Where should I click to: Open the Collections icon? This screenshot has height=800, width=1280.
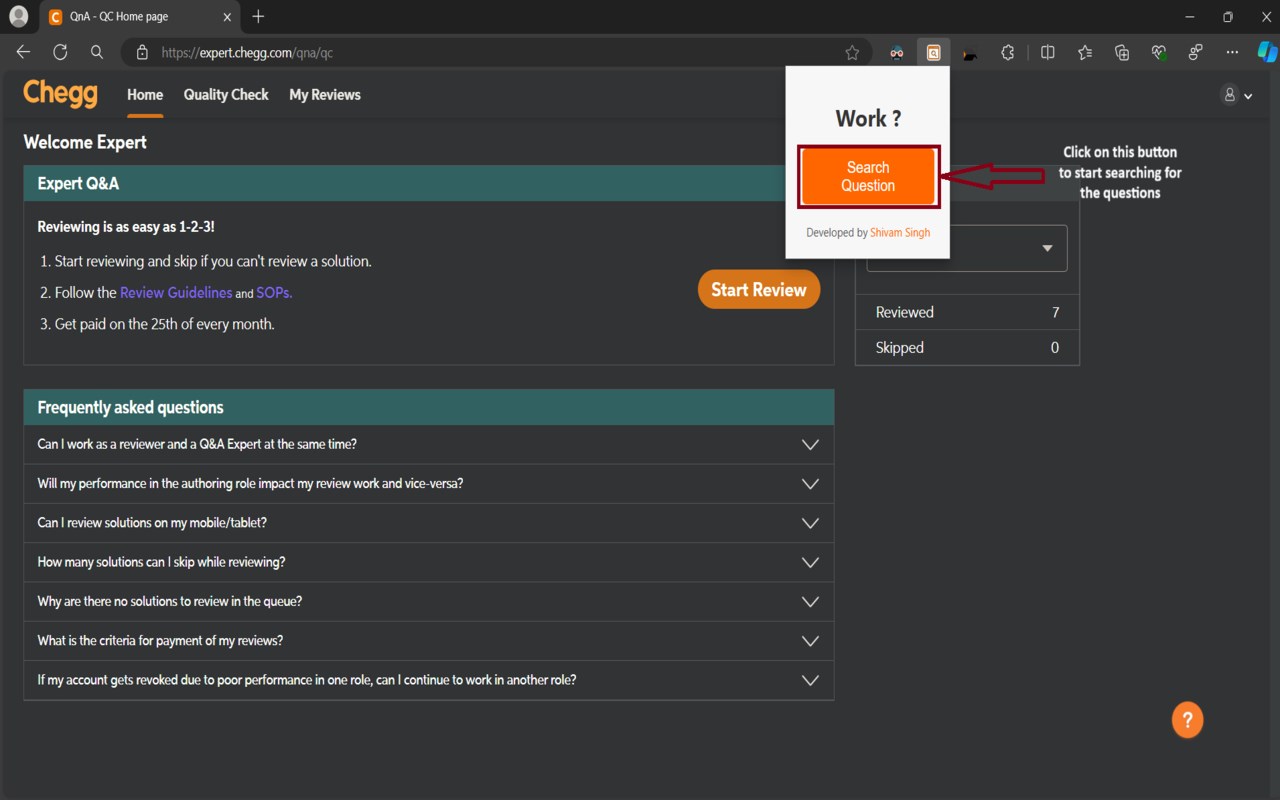tap(1122, 53)
